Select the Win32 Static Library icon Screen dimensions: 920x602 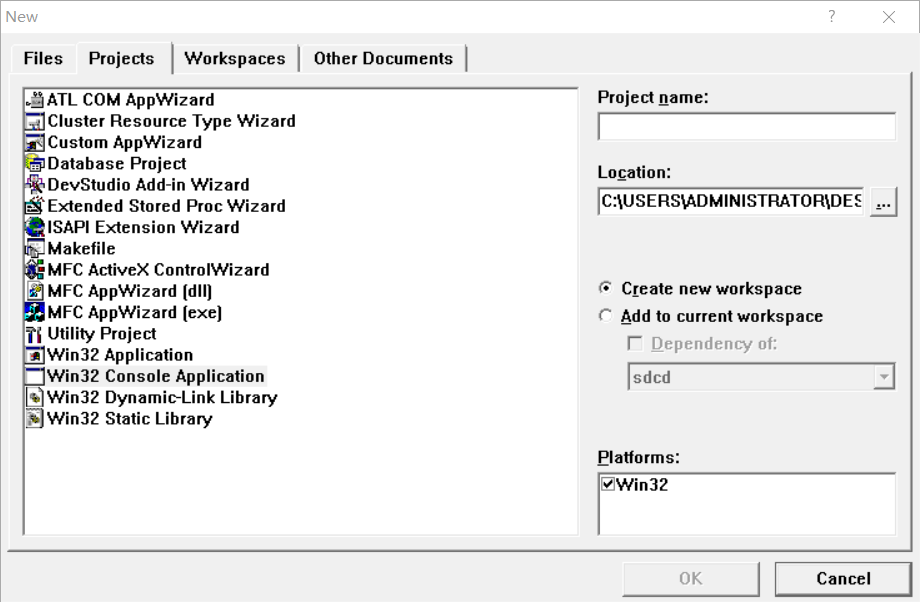35,418
